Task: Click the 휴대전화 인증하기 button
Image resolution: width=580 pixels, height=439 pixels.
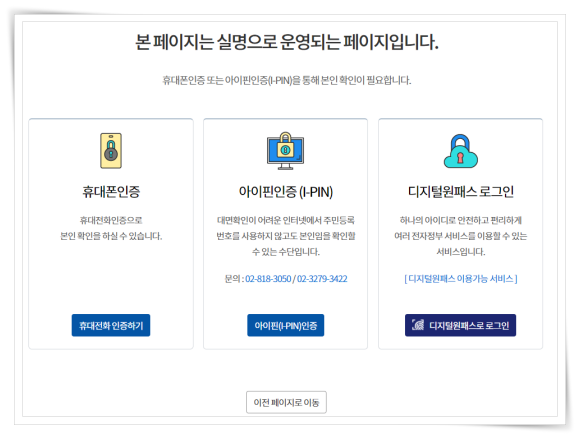Action: point(111,325)
